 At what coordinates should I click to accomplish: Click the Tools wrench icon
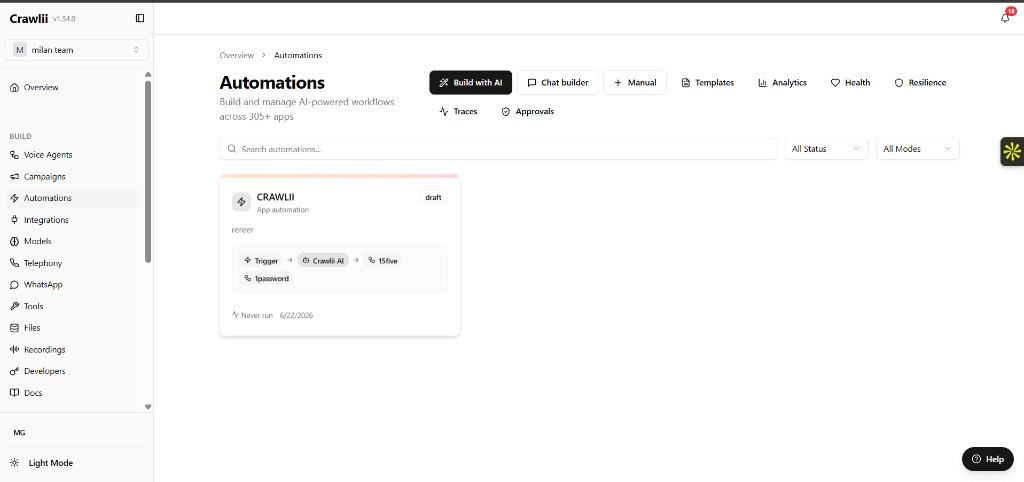14,306
